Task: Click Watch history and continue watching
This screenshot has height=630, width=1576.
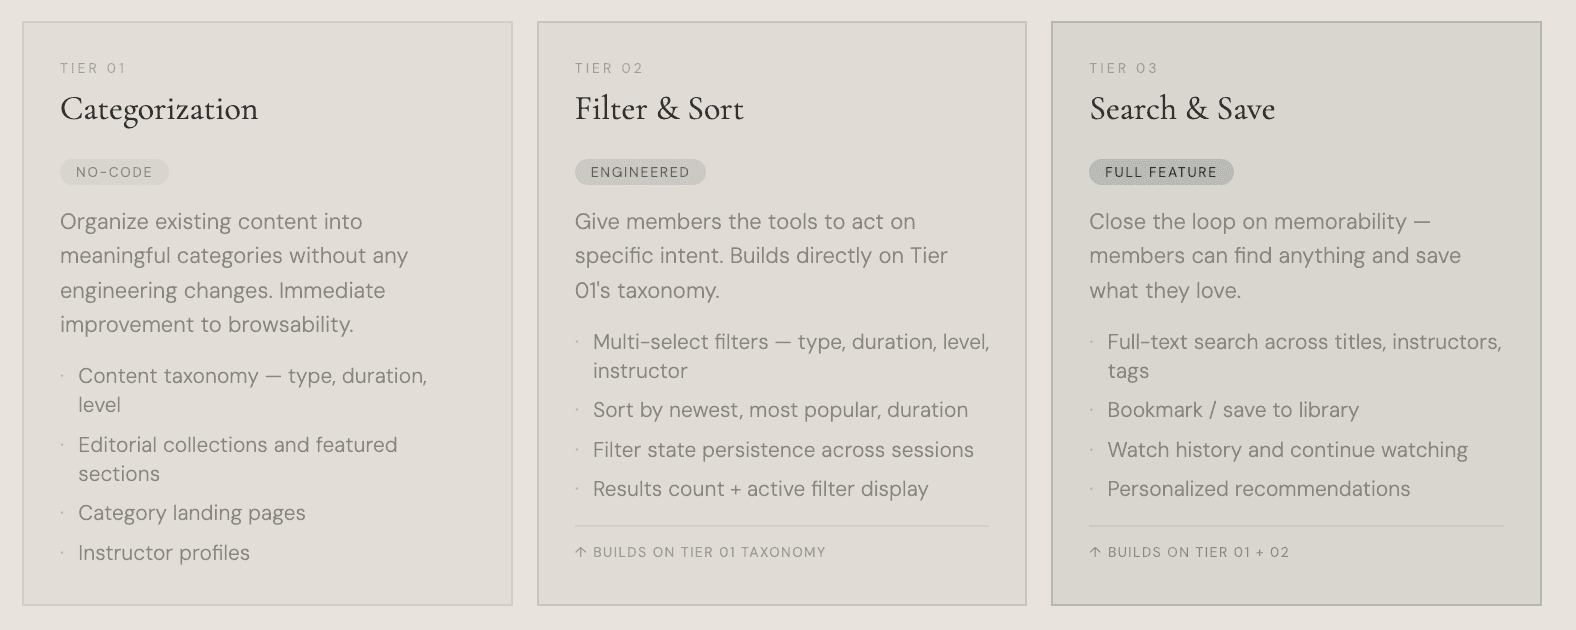Action: click(x=1287, y=450)
